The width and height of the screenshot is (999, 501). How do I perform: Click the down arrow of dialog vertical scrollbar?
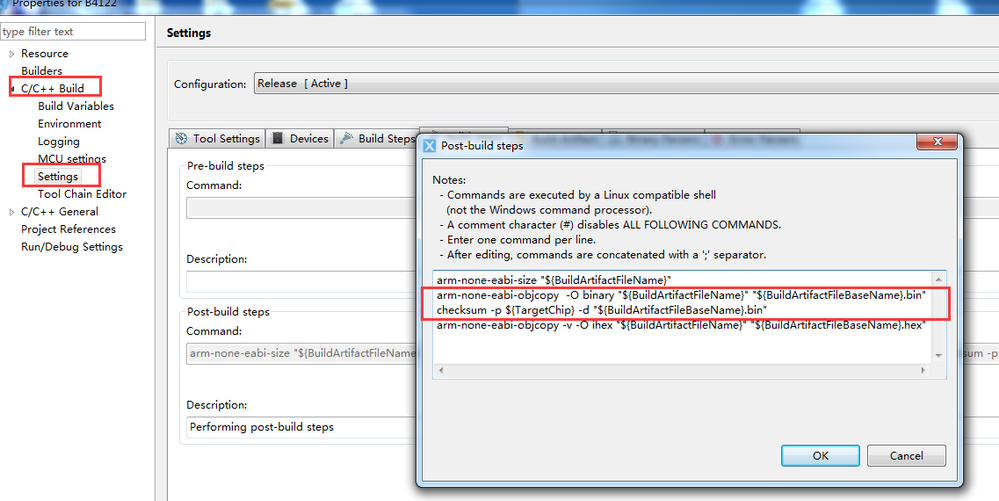click(938, 356)
